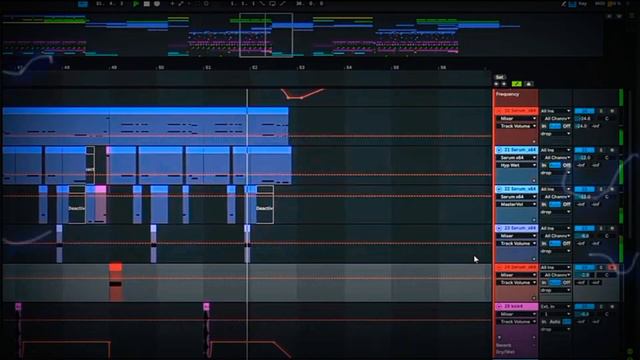Toggle the blue Follow button in the top bar
This screenshot has width=640, height=360.
click(83, 4)
